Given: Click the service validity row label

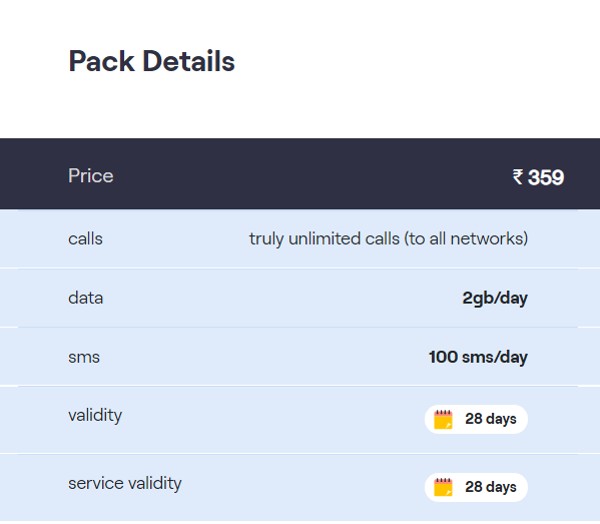Looking at the screenshot, I should [125, 483].
